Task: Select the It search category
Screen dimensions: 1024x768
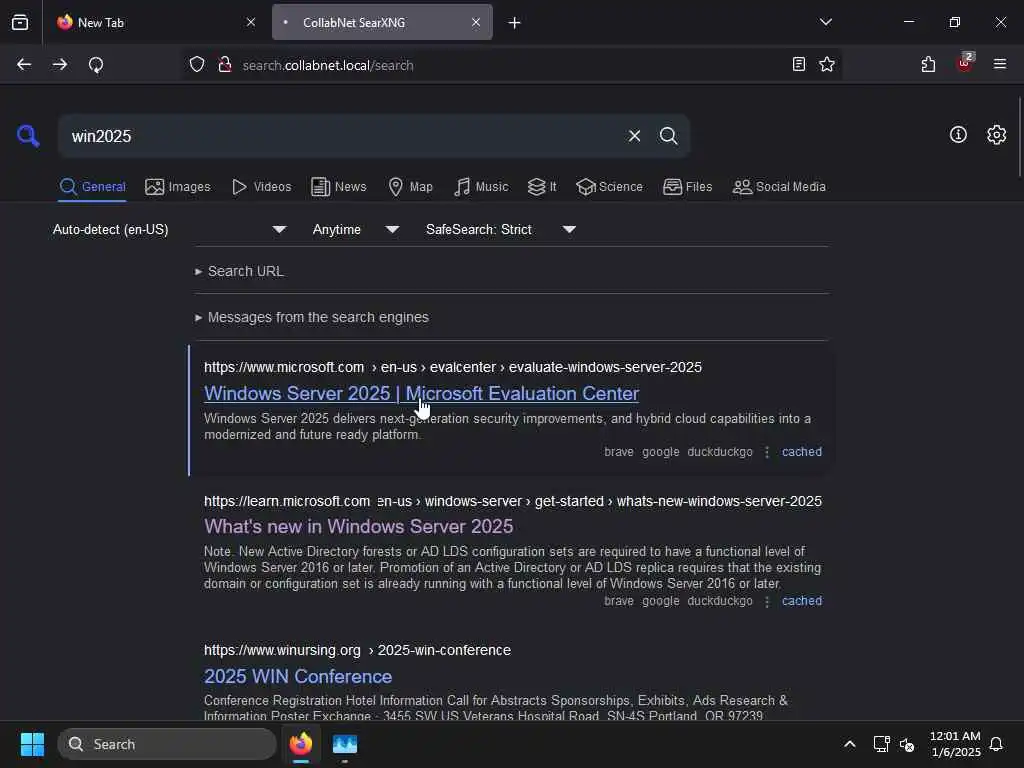Action: pyautogui.click(x=542, y=187)
